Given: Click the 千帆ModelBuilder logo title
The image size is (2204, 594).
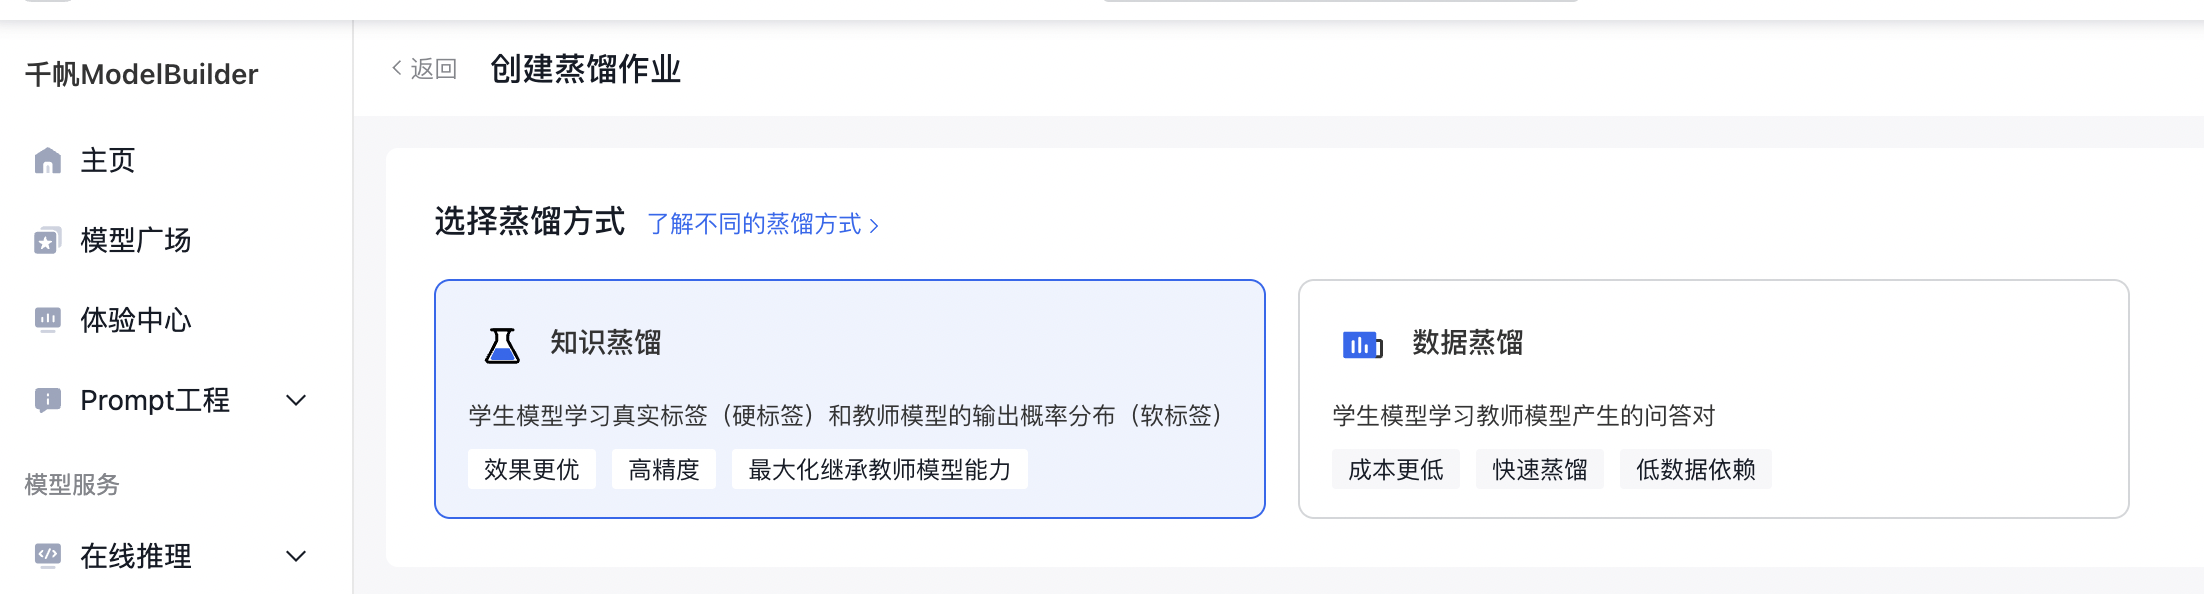Looking at the screenshot, I should pos(141,74).
